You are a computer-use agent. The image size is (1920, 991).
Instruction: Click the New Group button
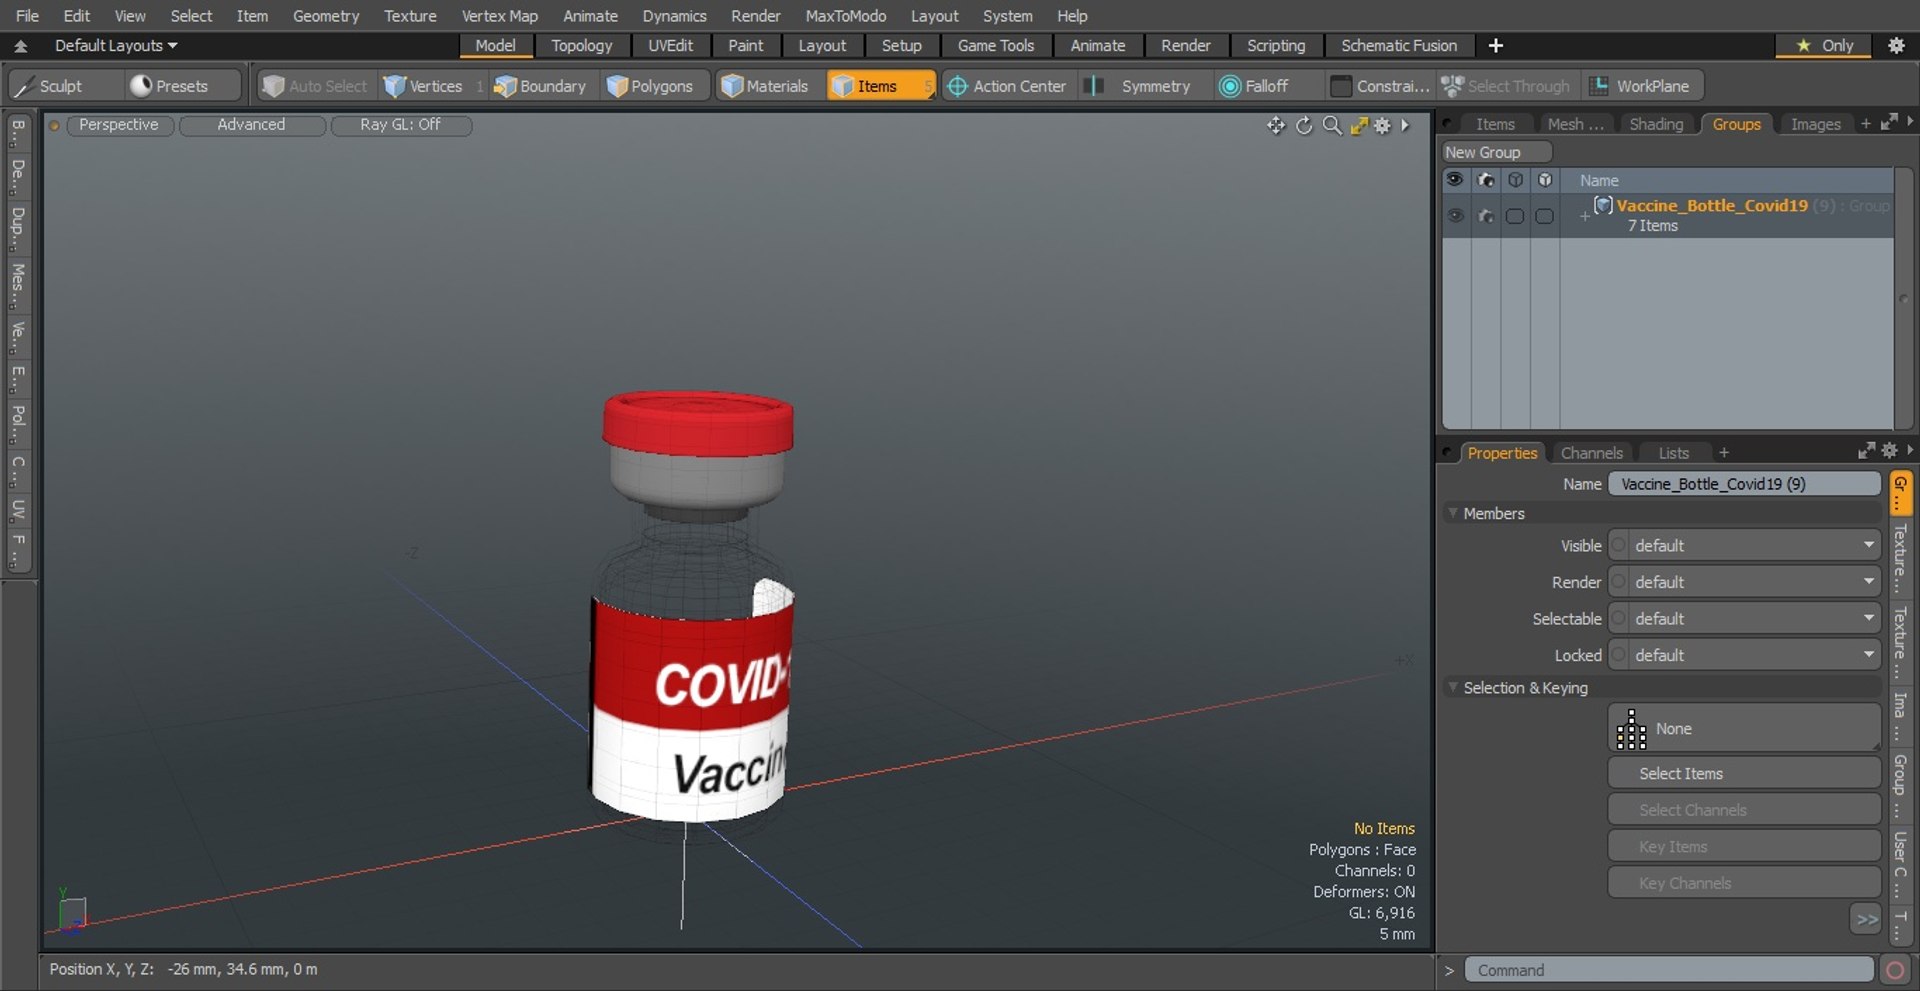tap(1496, 152)
